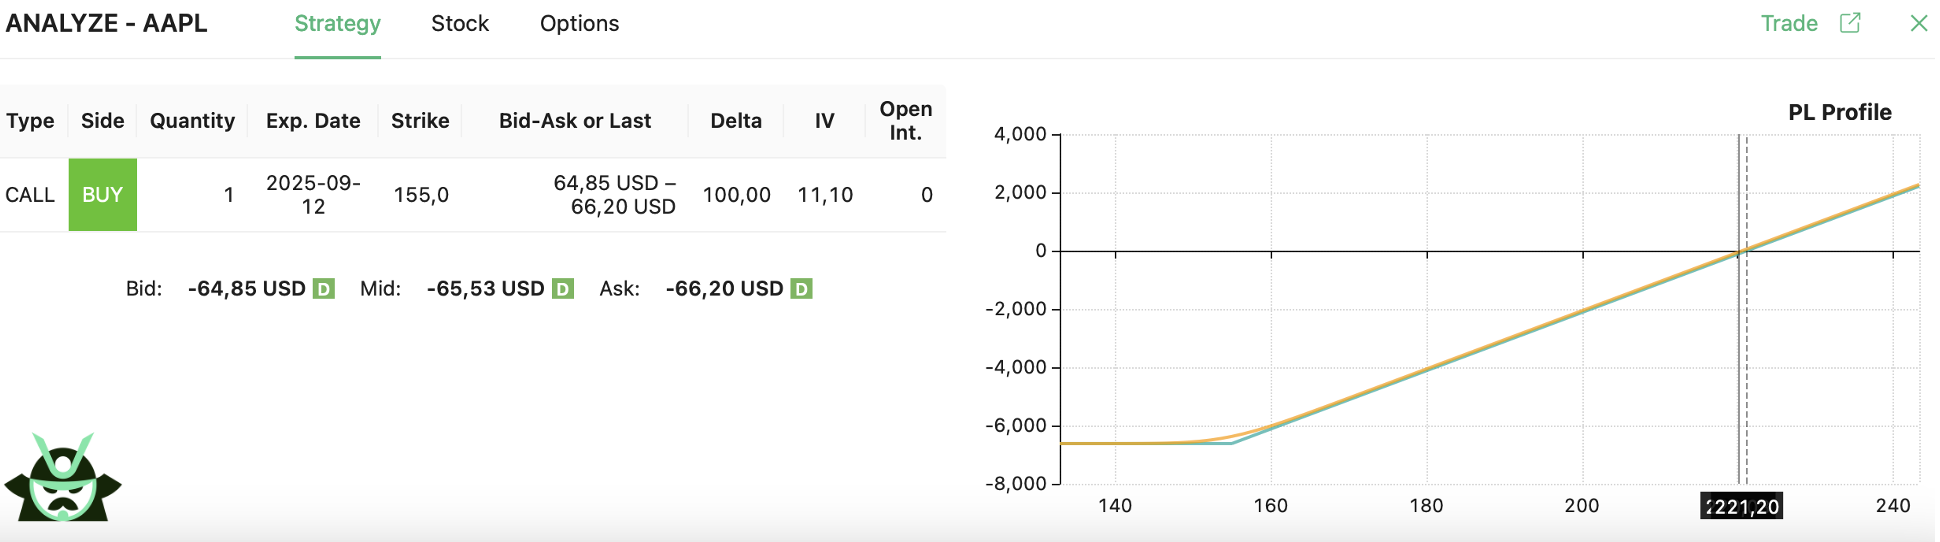Screen dimensions: 1940x542
Task: Close the Analyze AAPL panel
Action: coord(1918,23)
